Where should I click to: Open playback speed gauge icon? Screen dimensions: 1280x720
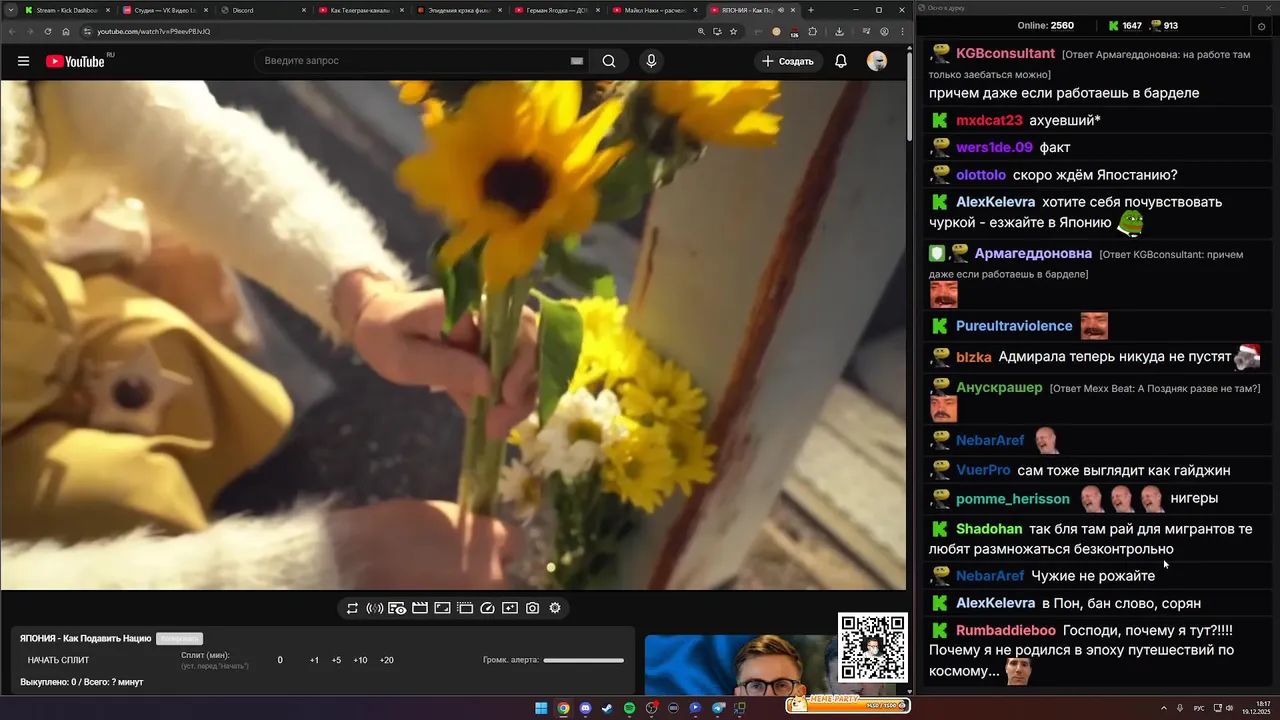[x=488, y=608]
